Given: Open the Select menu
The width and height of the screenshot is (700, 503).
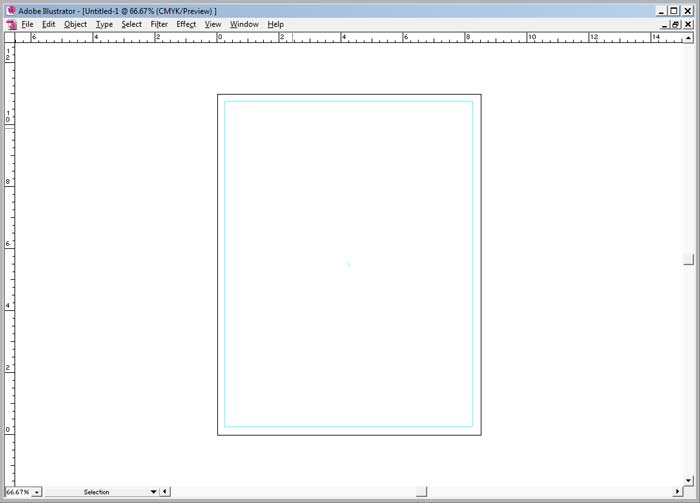Looking at the screenshot, I should tap(132, 25).
